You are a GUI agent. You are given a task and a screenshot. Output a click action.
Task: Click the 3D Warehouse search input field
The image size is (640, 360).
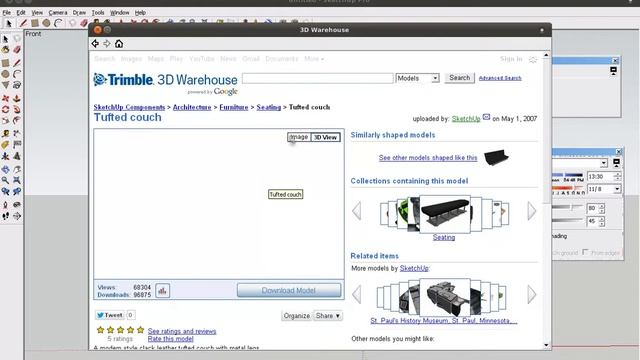(318, 78)
